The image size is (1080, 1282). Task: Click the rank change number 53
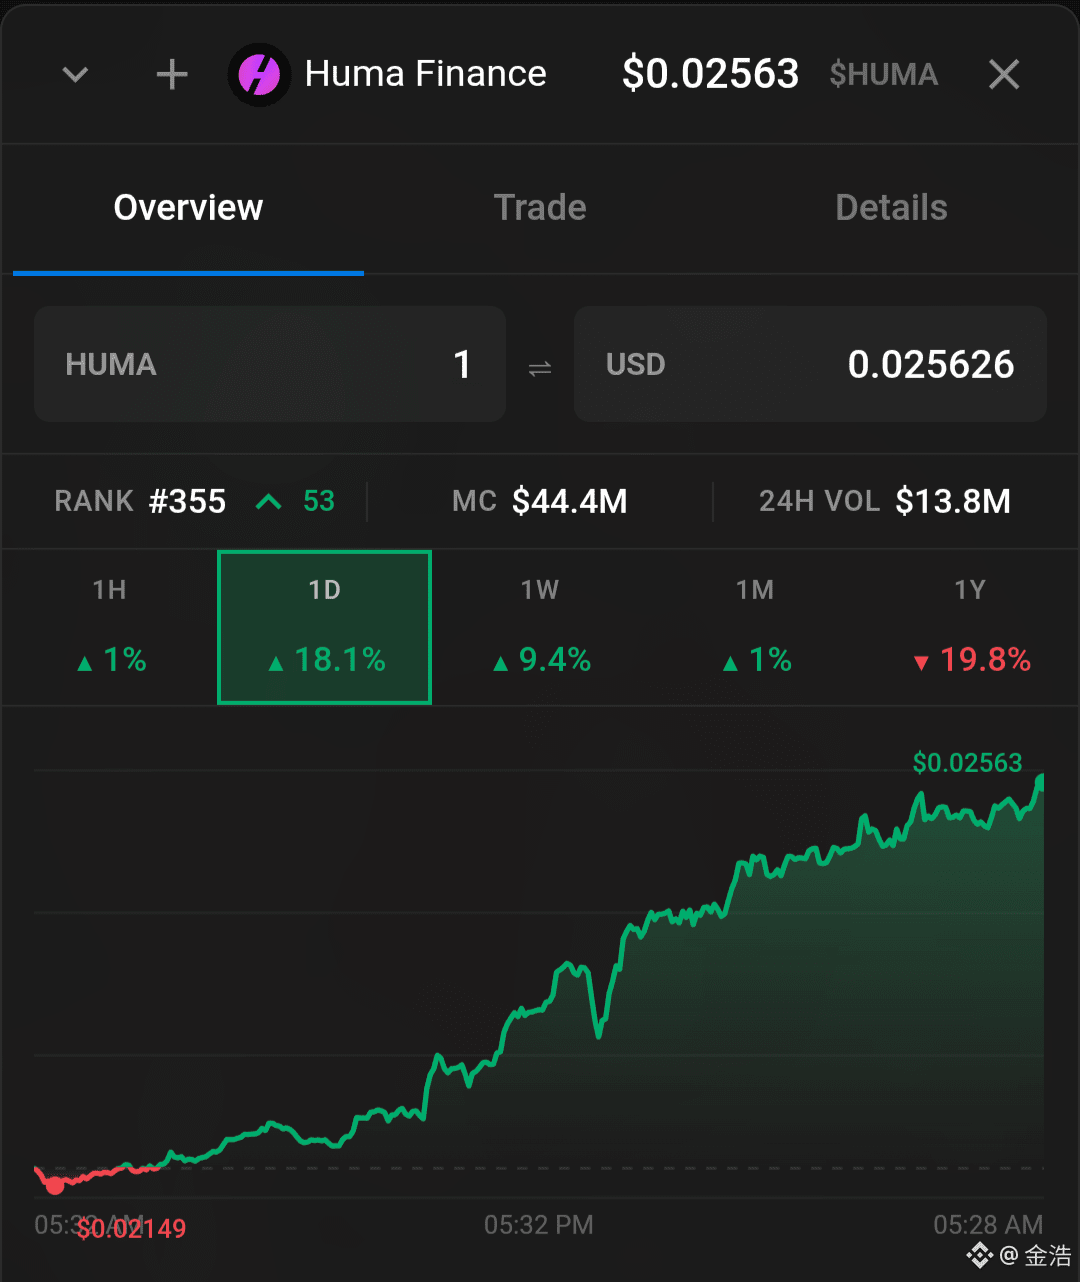coord(319,501)
